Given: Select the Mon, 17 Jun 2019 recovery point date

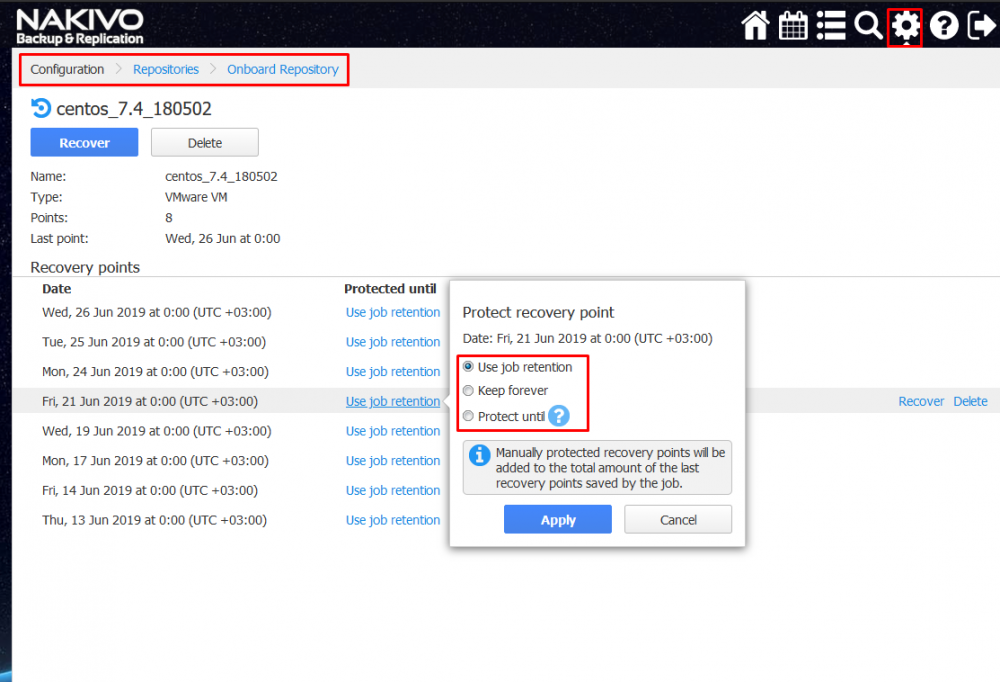Looking at the screenshot, I should coord(156,461).
